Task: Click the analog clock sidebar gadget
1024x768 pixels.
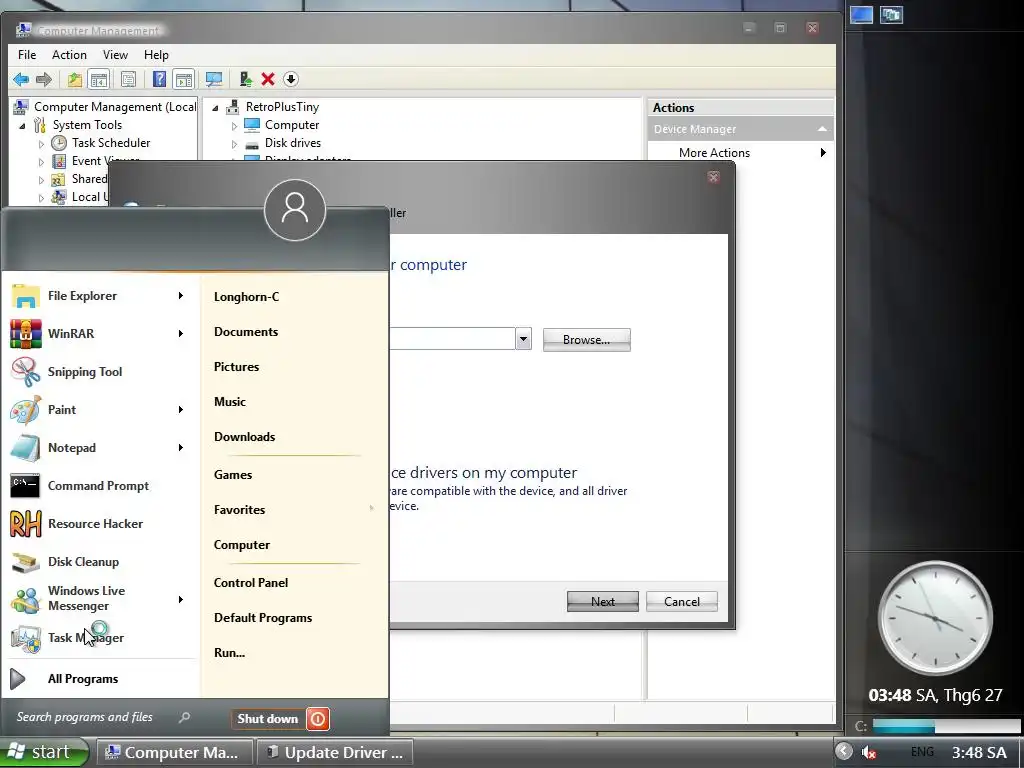Action: (935, 617)
